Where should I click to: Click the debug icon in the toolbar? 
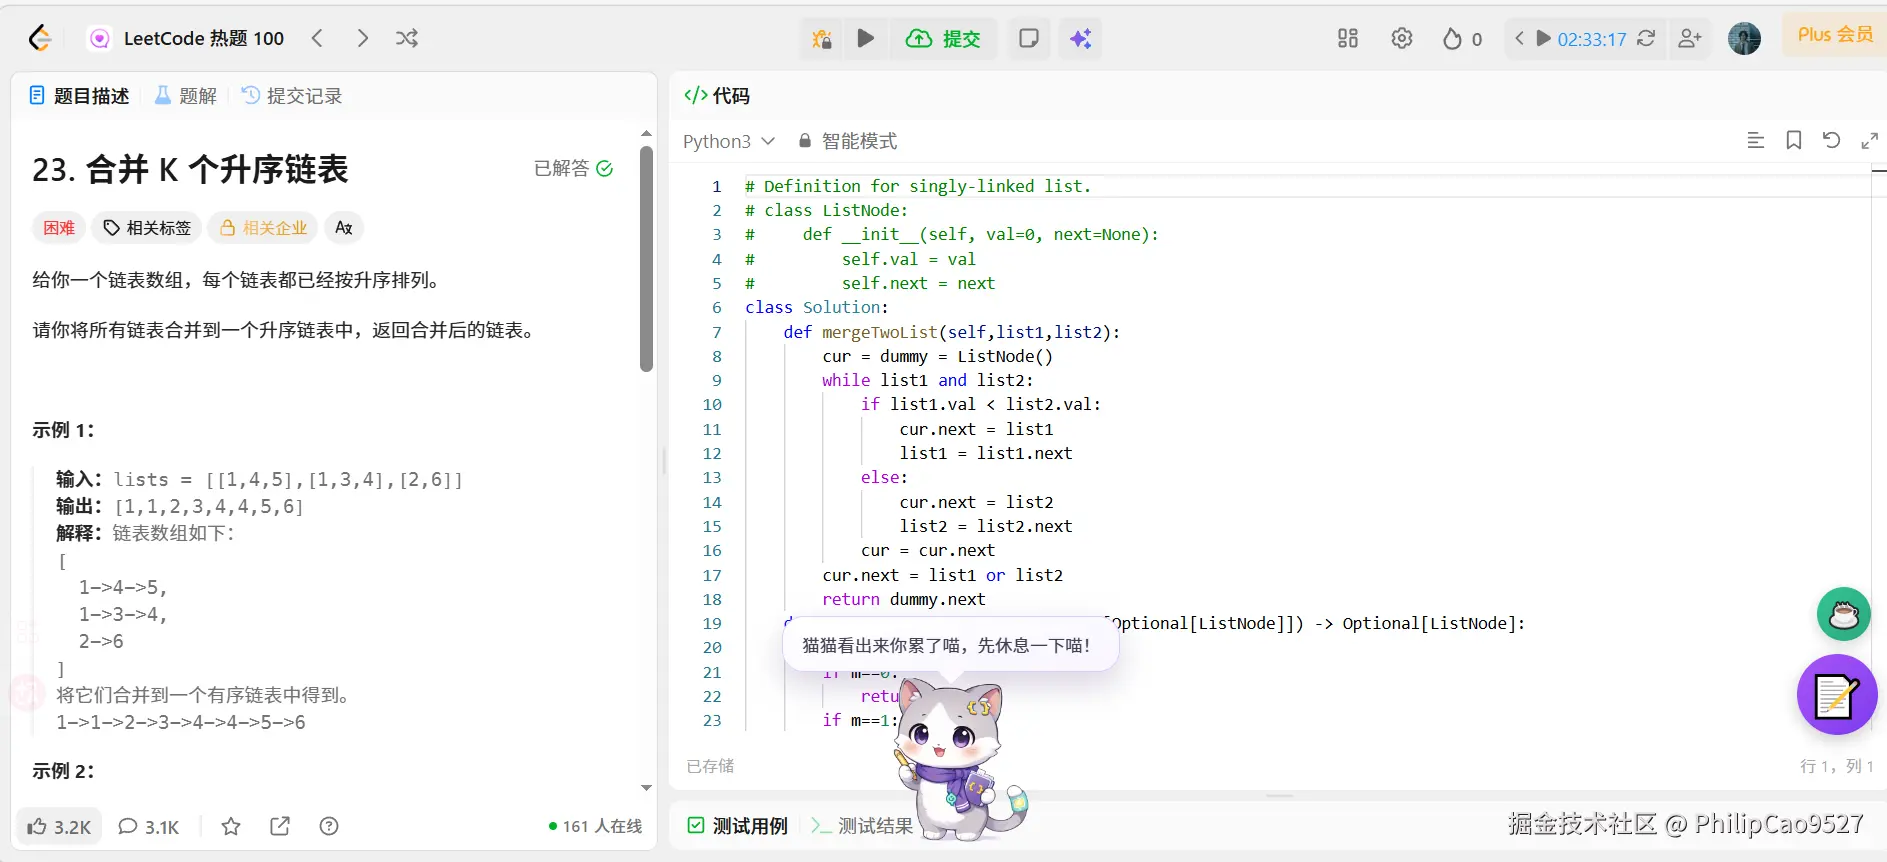click(822, 39)
